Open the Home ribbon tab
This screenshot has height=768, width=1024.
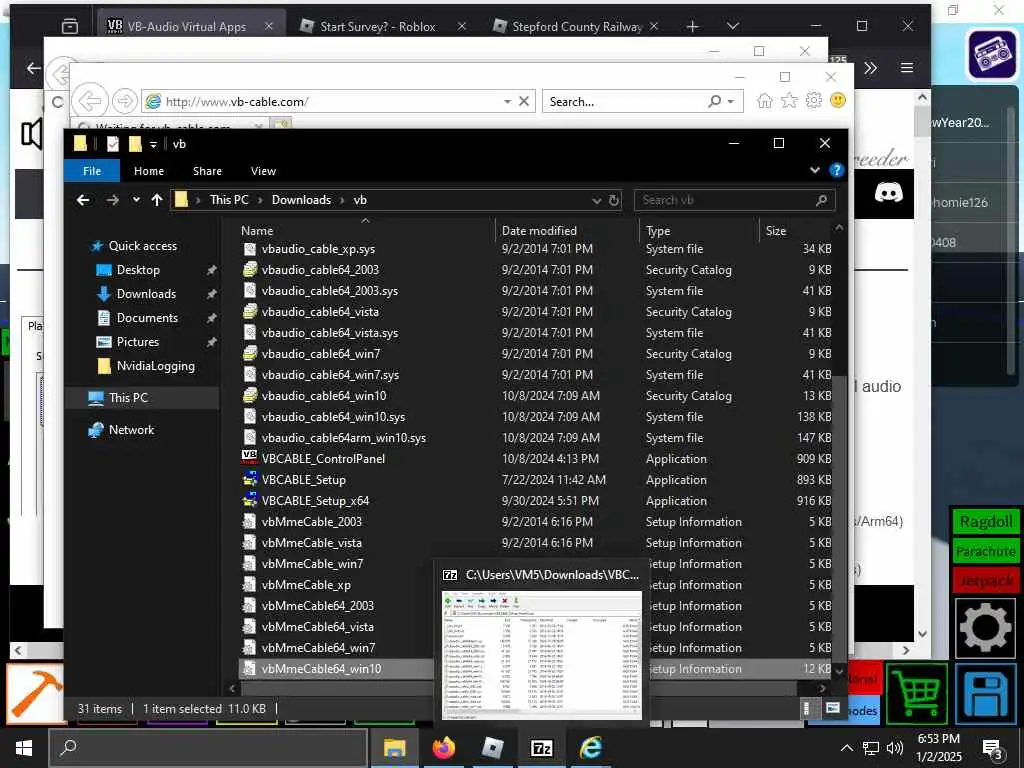tap(149, 171)
